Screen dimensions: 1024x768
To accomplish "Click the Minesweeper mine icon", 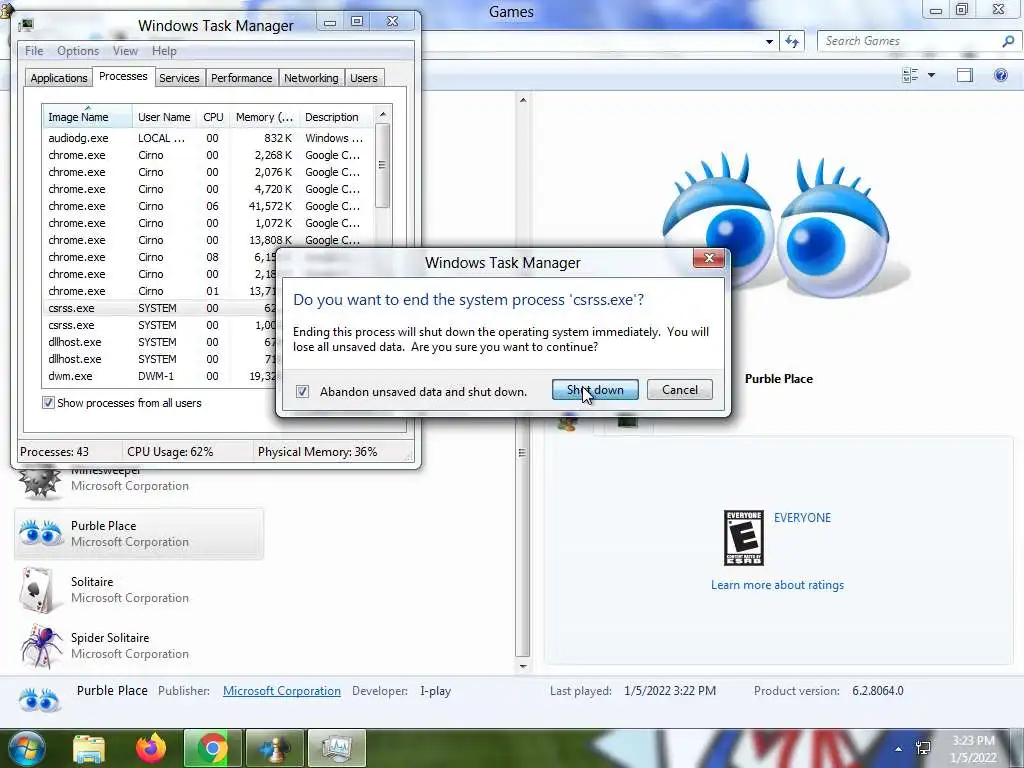I will click(39, 482).
